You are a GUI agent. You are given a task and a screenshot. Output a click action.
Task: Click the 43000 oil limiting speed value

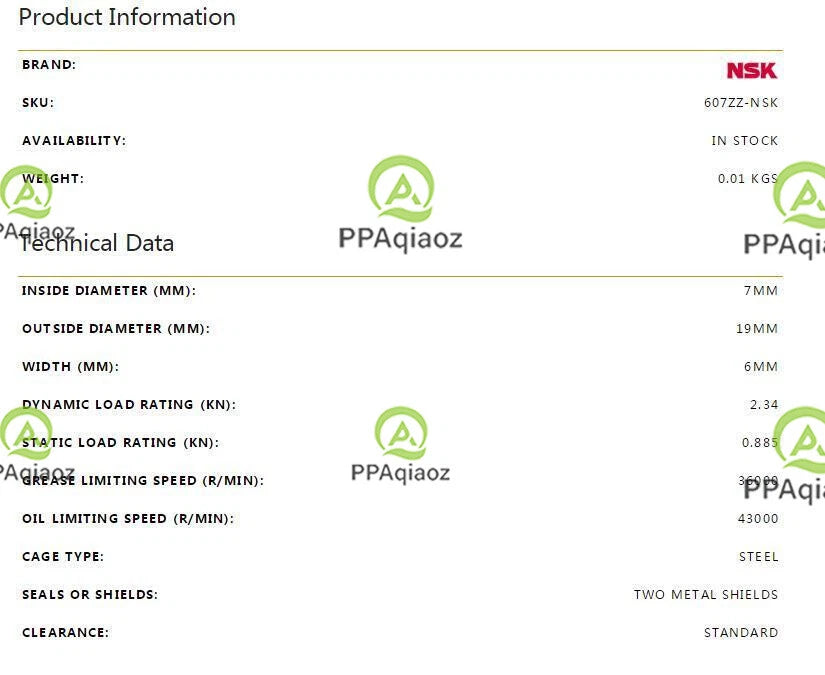pos(758,519)
